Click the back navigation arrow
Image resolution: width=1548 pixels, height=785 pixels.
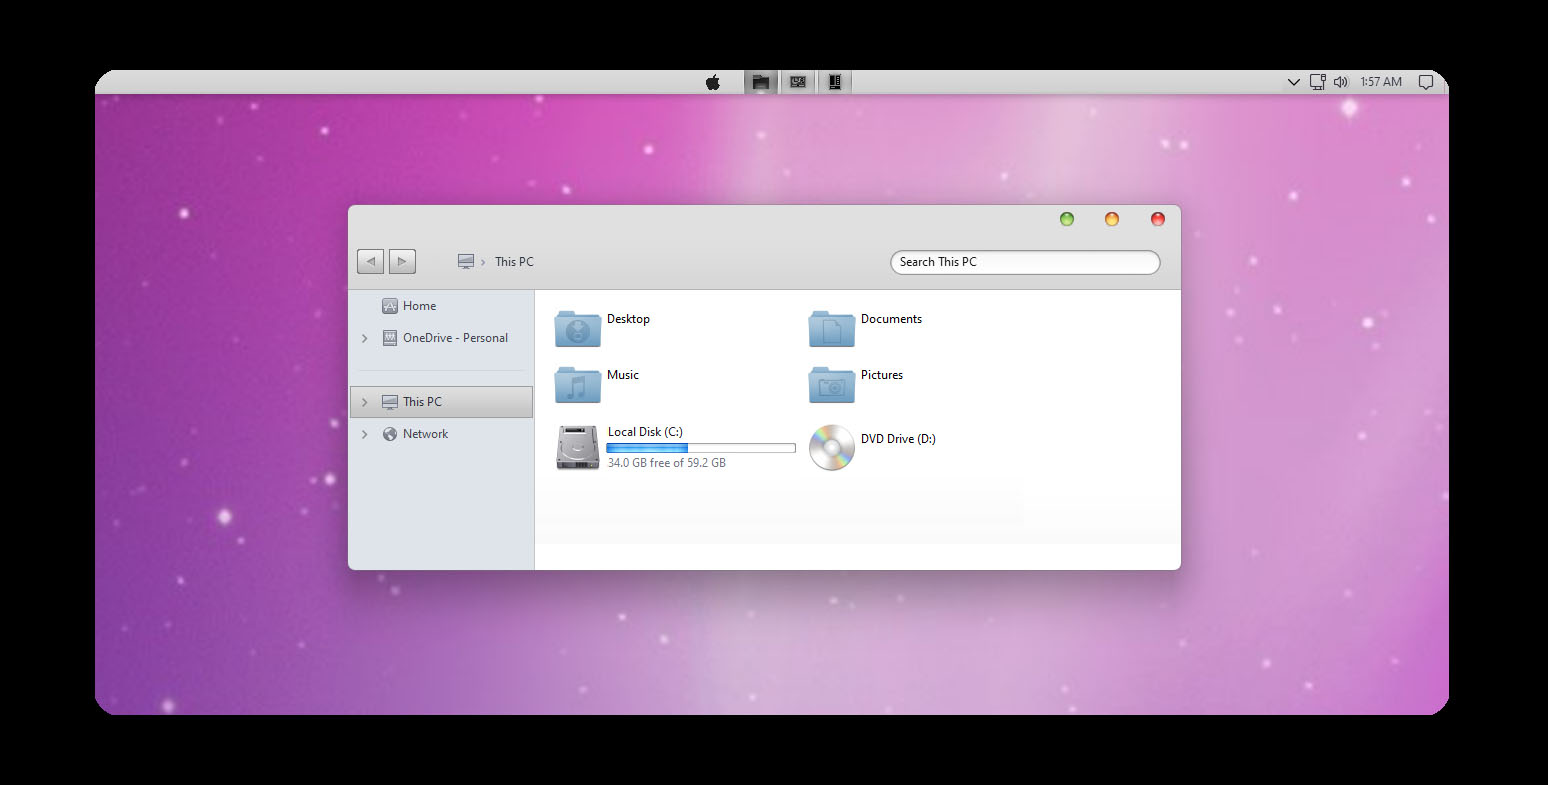click(x=370, y=261)
